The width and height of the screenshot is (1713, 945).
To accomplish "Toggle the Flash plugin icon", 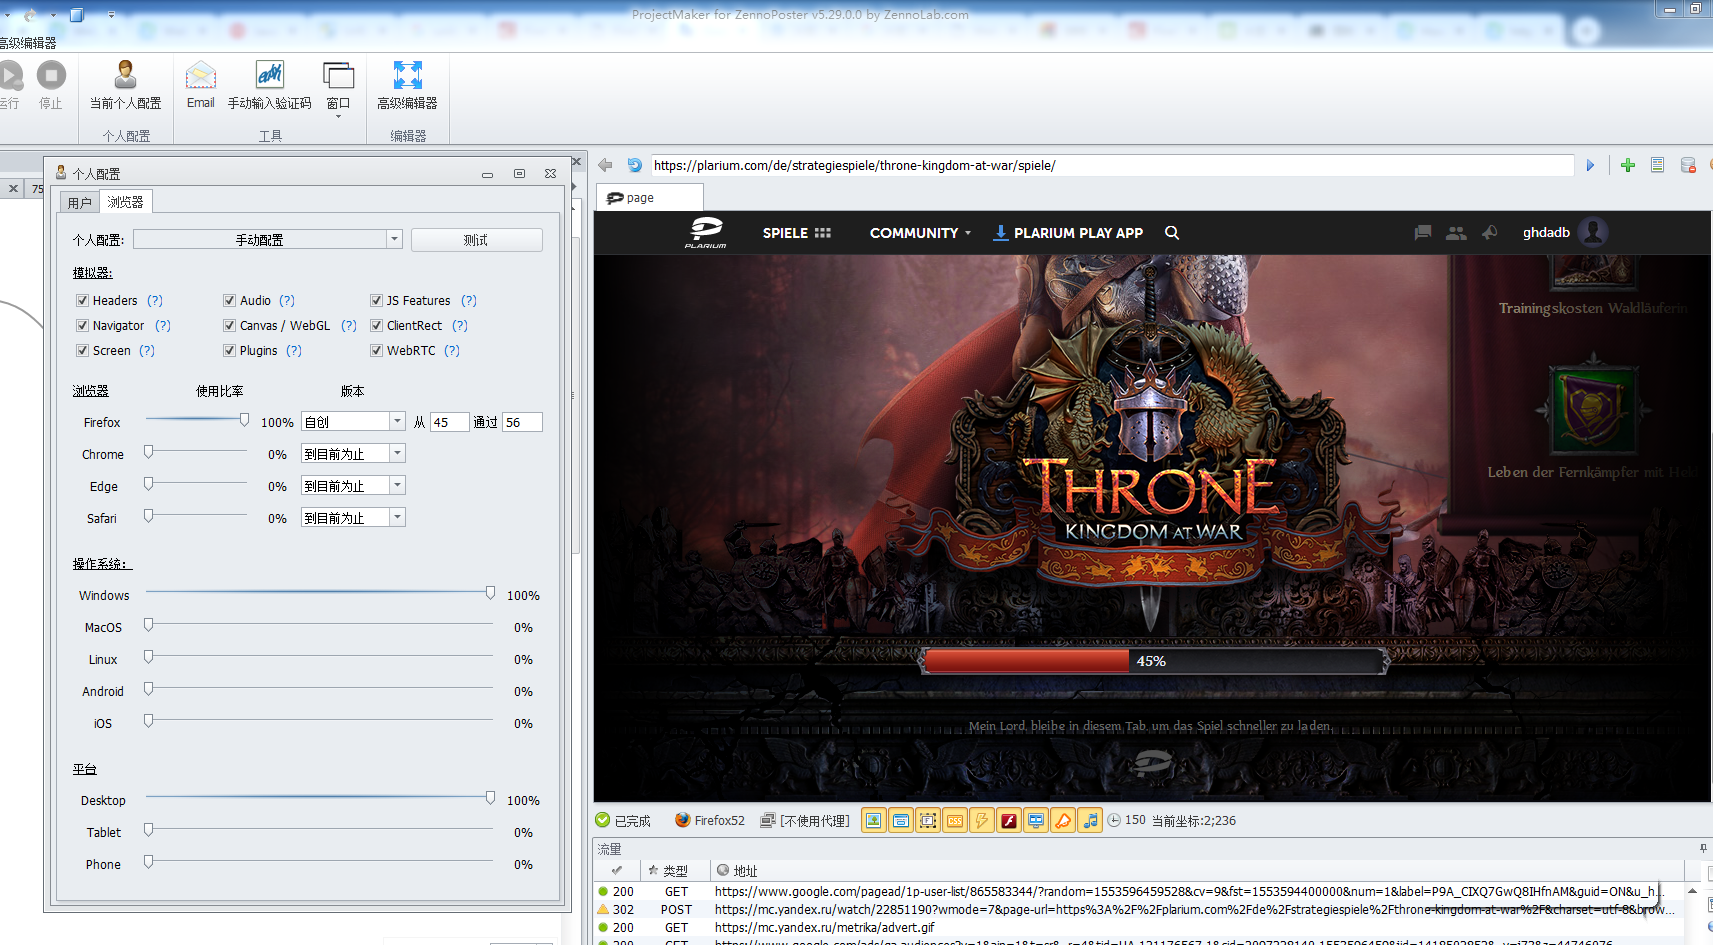I will [1009, 820].
